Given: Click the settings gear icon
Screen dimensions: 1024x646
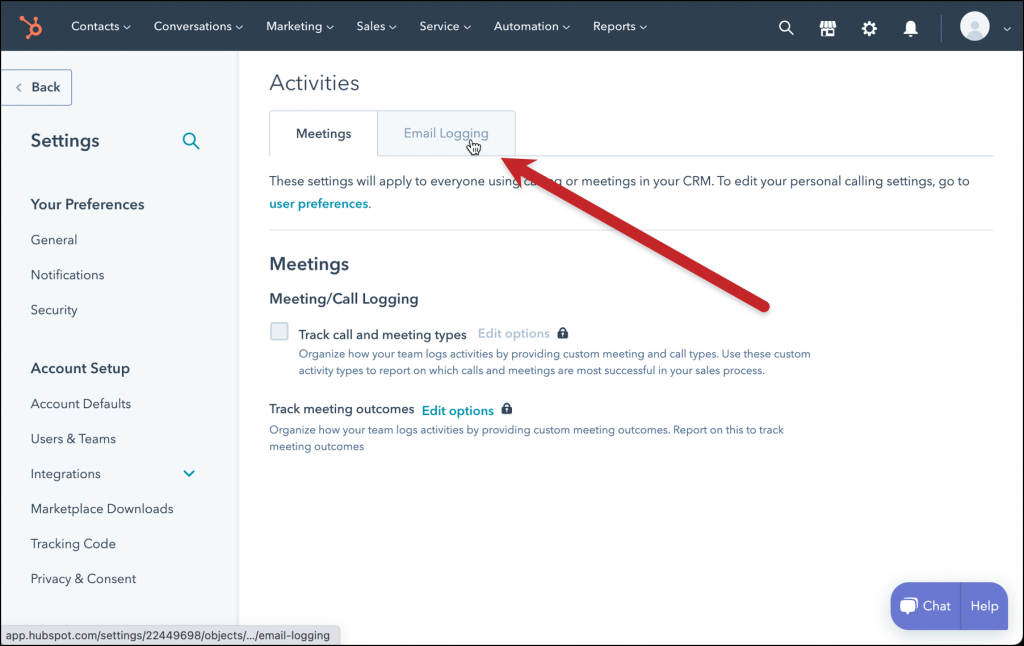Looking at the screenshot, I should pos(869,28).
